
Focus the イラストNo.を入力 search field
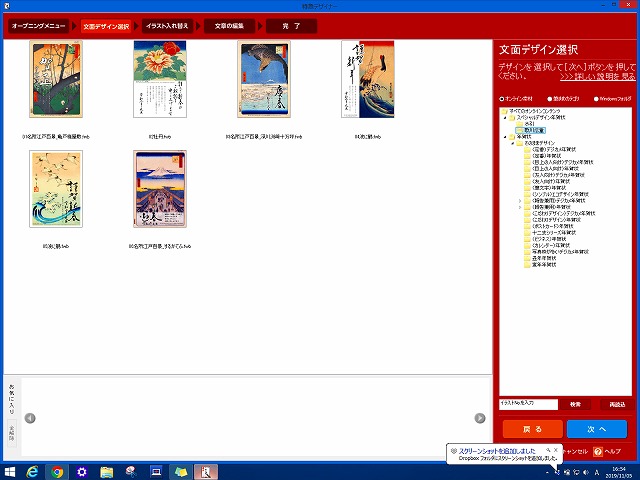(528, 404)
